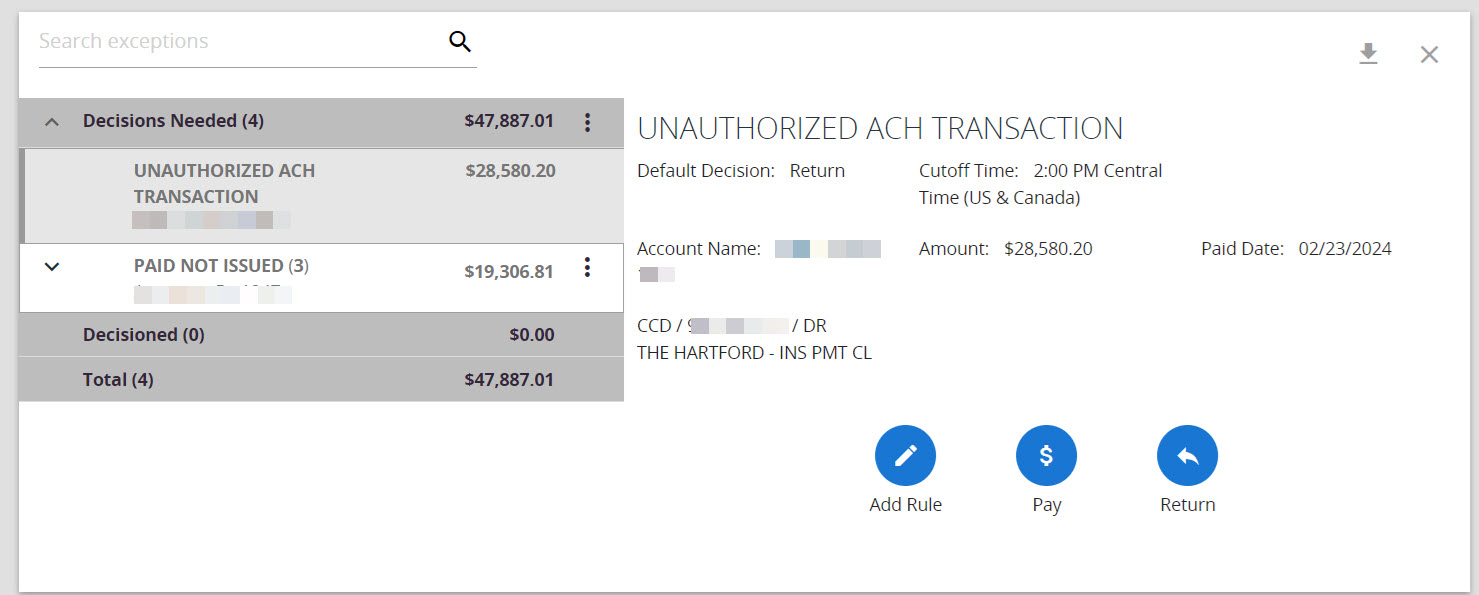Select PAID NOT ISSUED (3) row
Screen dimensions: 1479x595
[x=322, y=278]
